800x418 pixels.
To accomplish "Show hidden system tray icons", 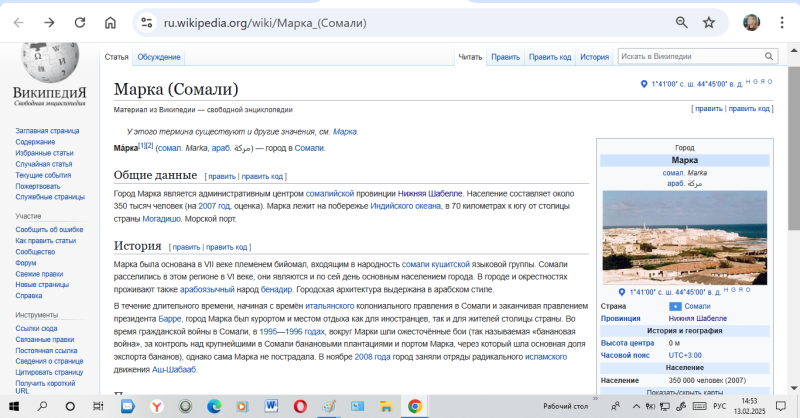I will tap(636, 406).
